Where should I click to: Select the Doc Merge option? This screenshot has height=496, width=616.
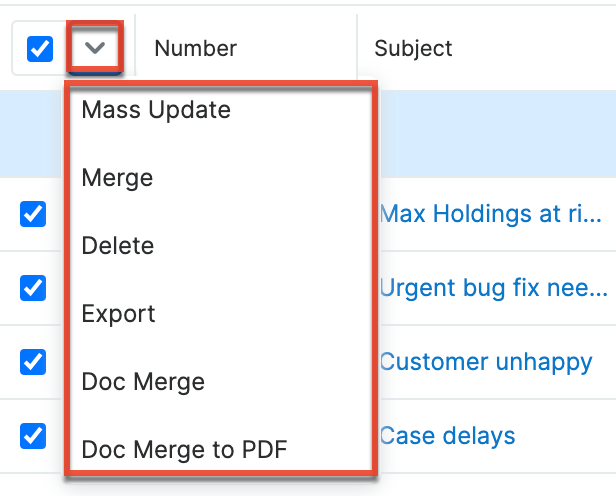click(x=143, y=382)
